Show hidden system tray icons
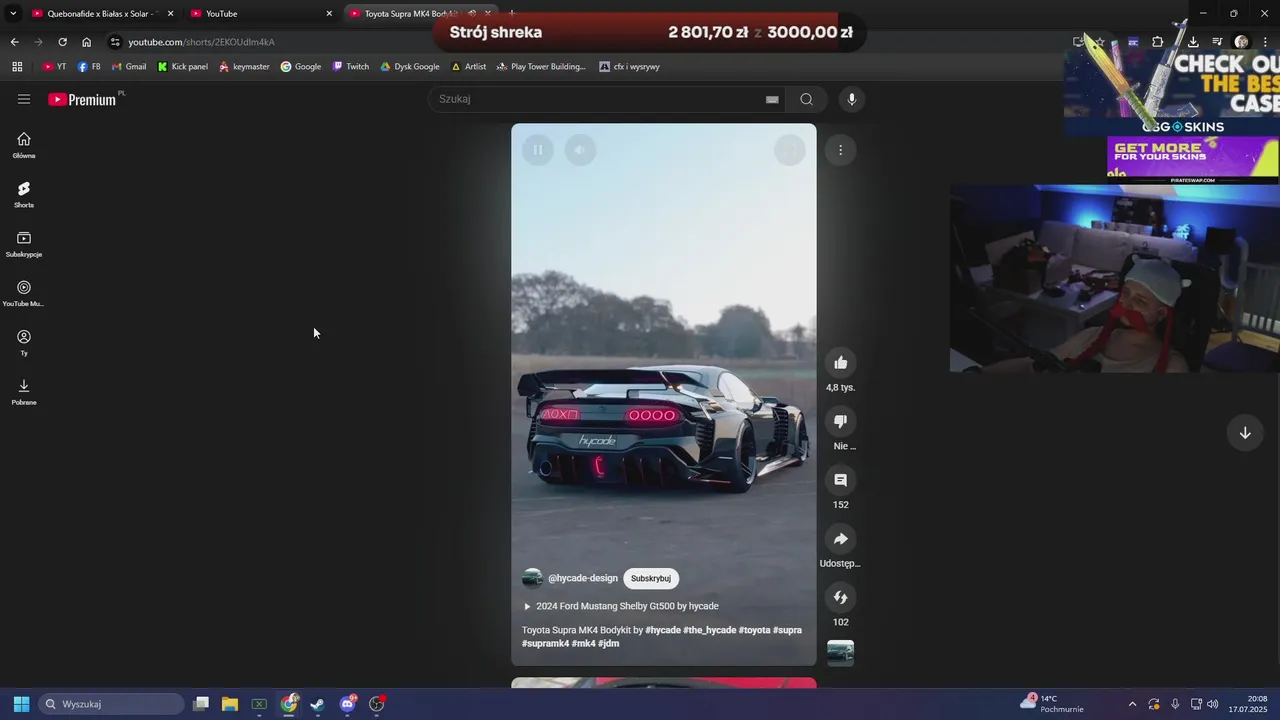 click(x=1132, y=704)
